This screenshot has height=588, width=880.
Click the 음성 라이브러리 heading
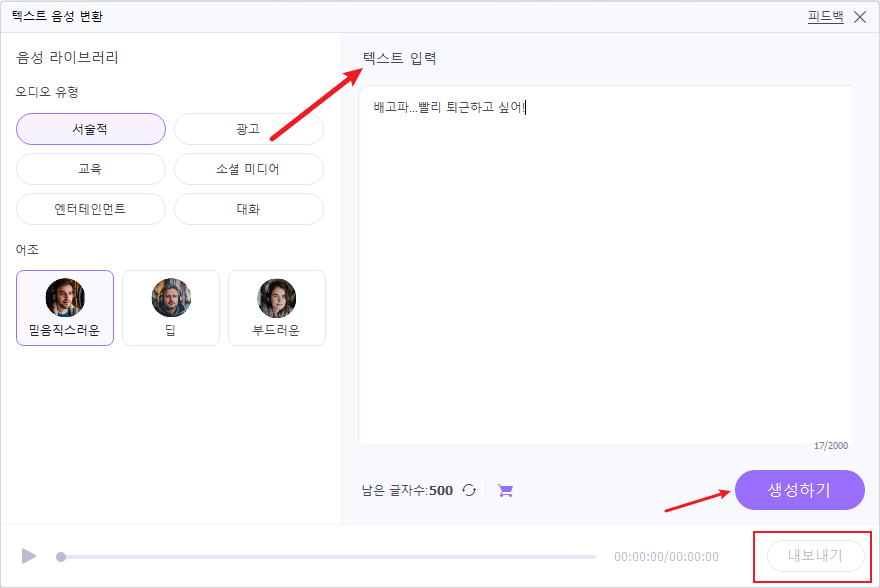click(67, 57)
